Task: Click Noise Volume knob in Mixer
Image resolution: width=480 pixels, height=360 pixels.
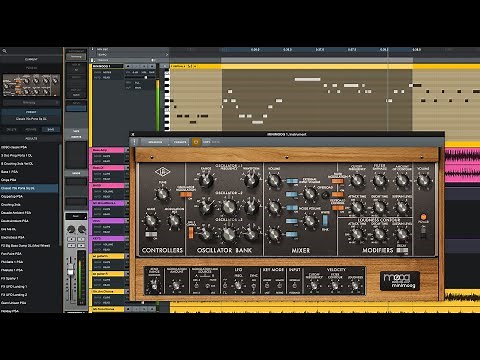Action: 309,221
